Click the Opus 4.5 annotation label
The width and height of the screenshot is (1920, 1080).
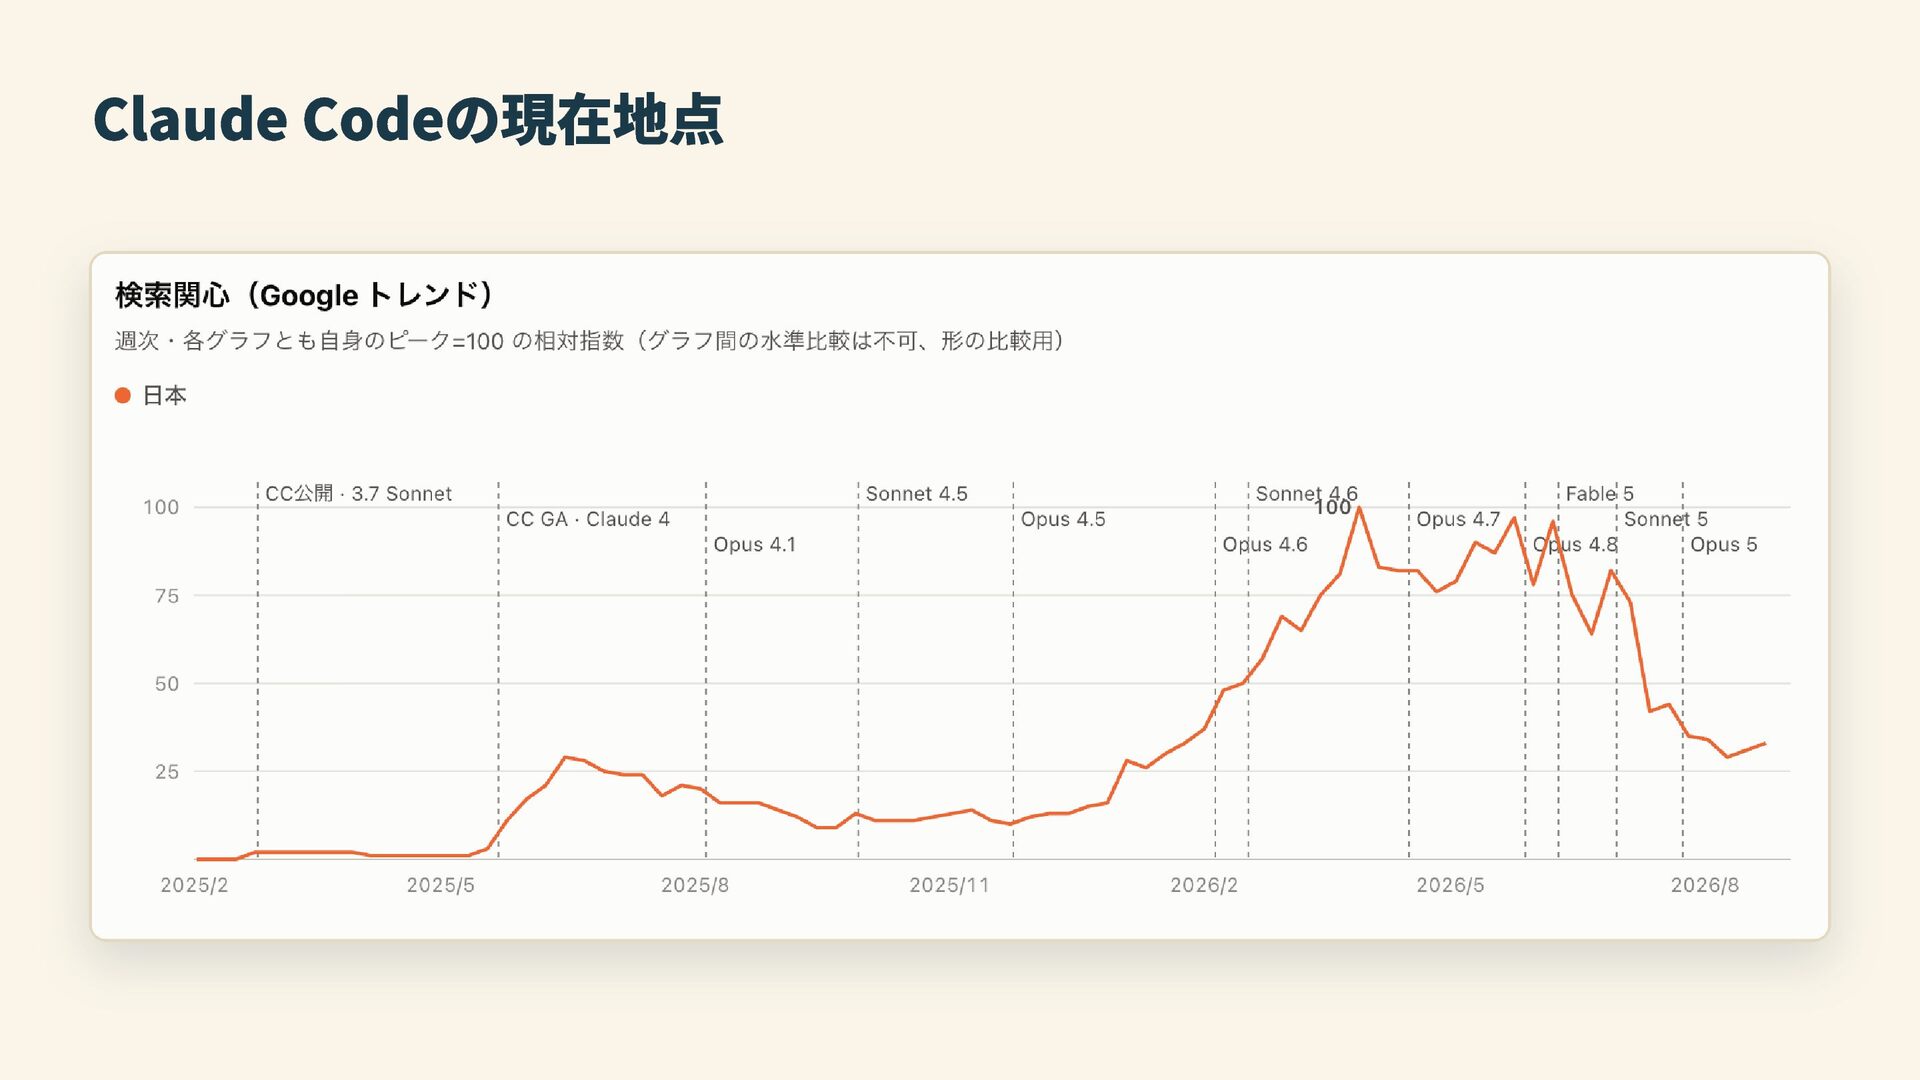(x=1063, y=520)
